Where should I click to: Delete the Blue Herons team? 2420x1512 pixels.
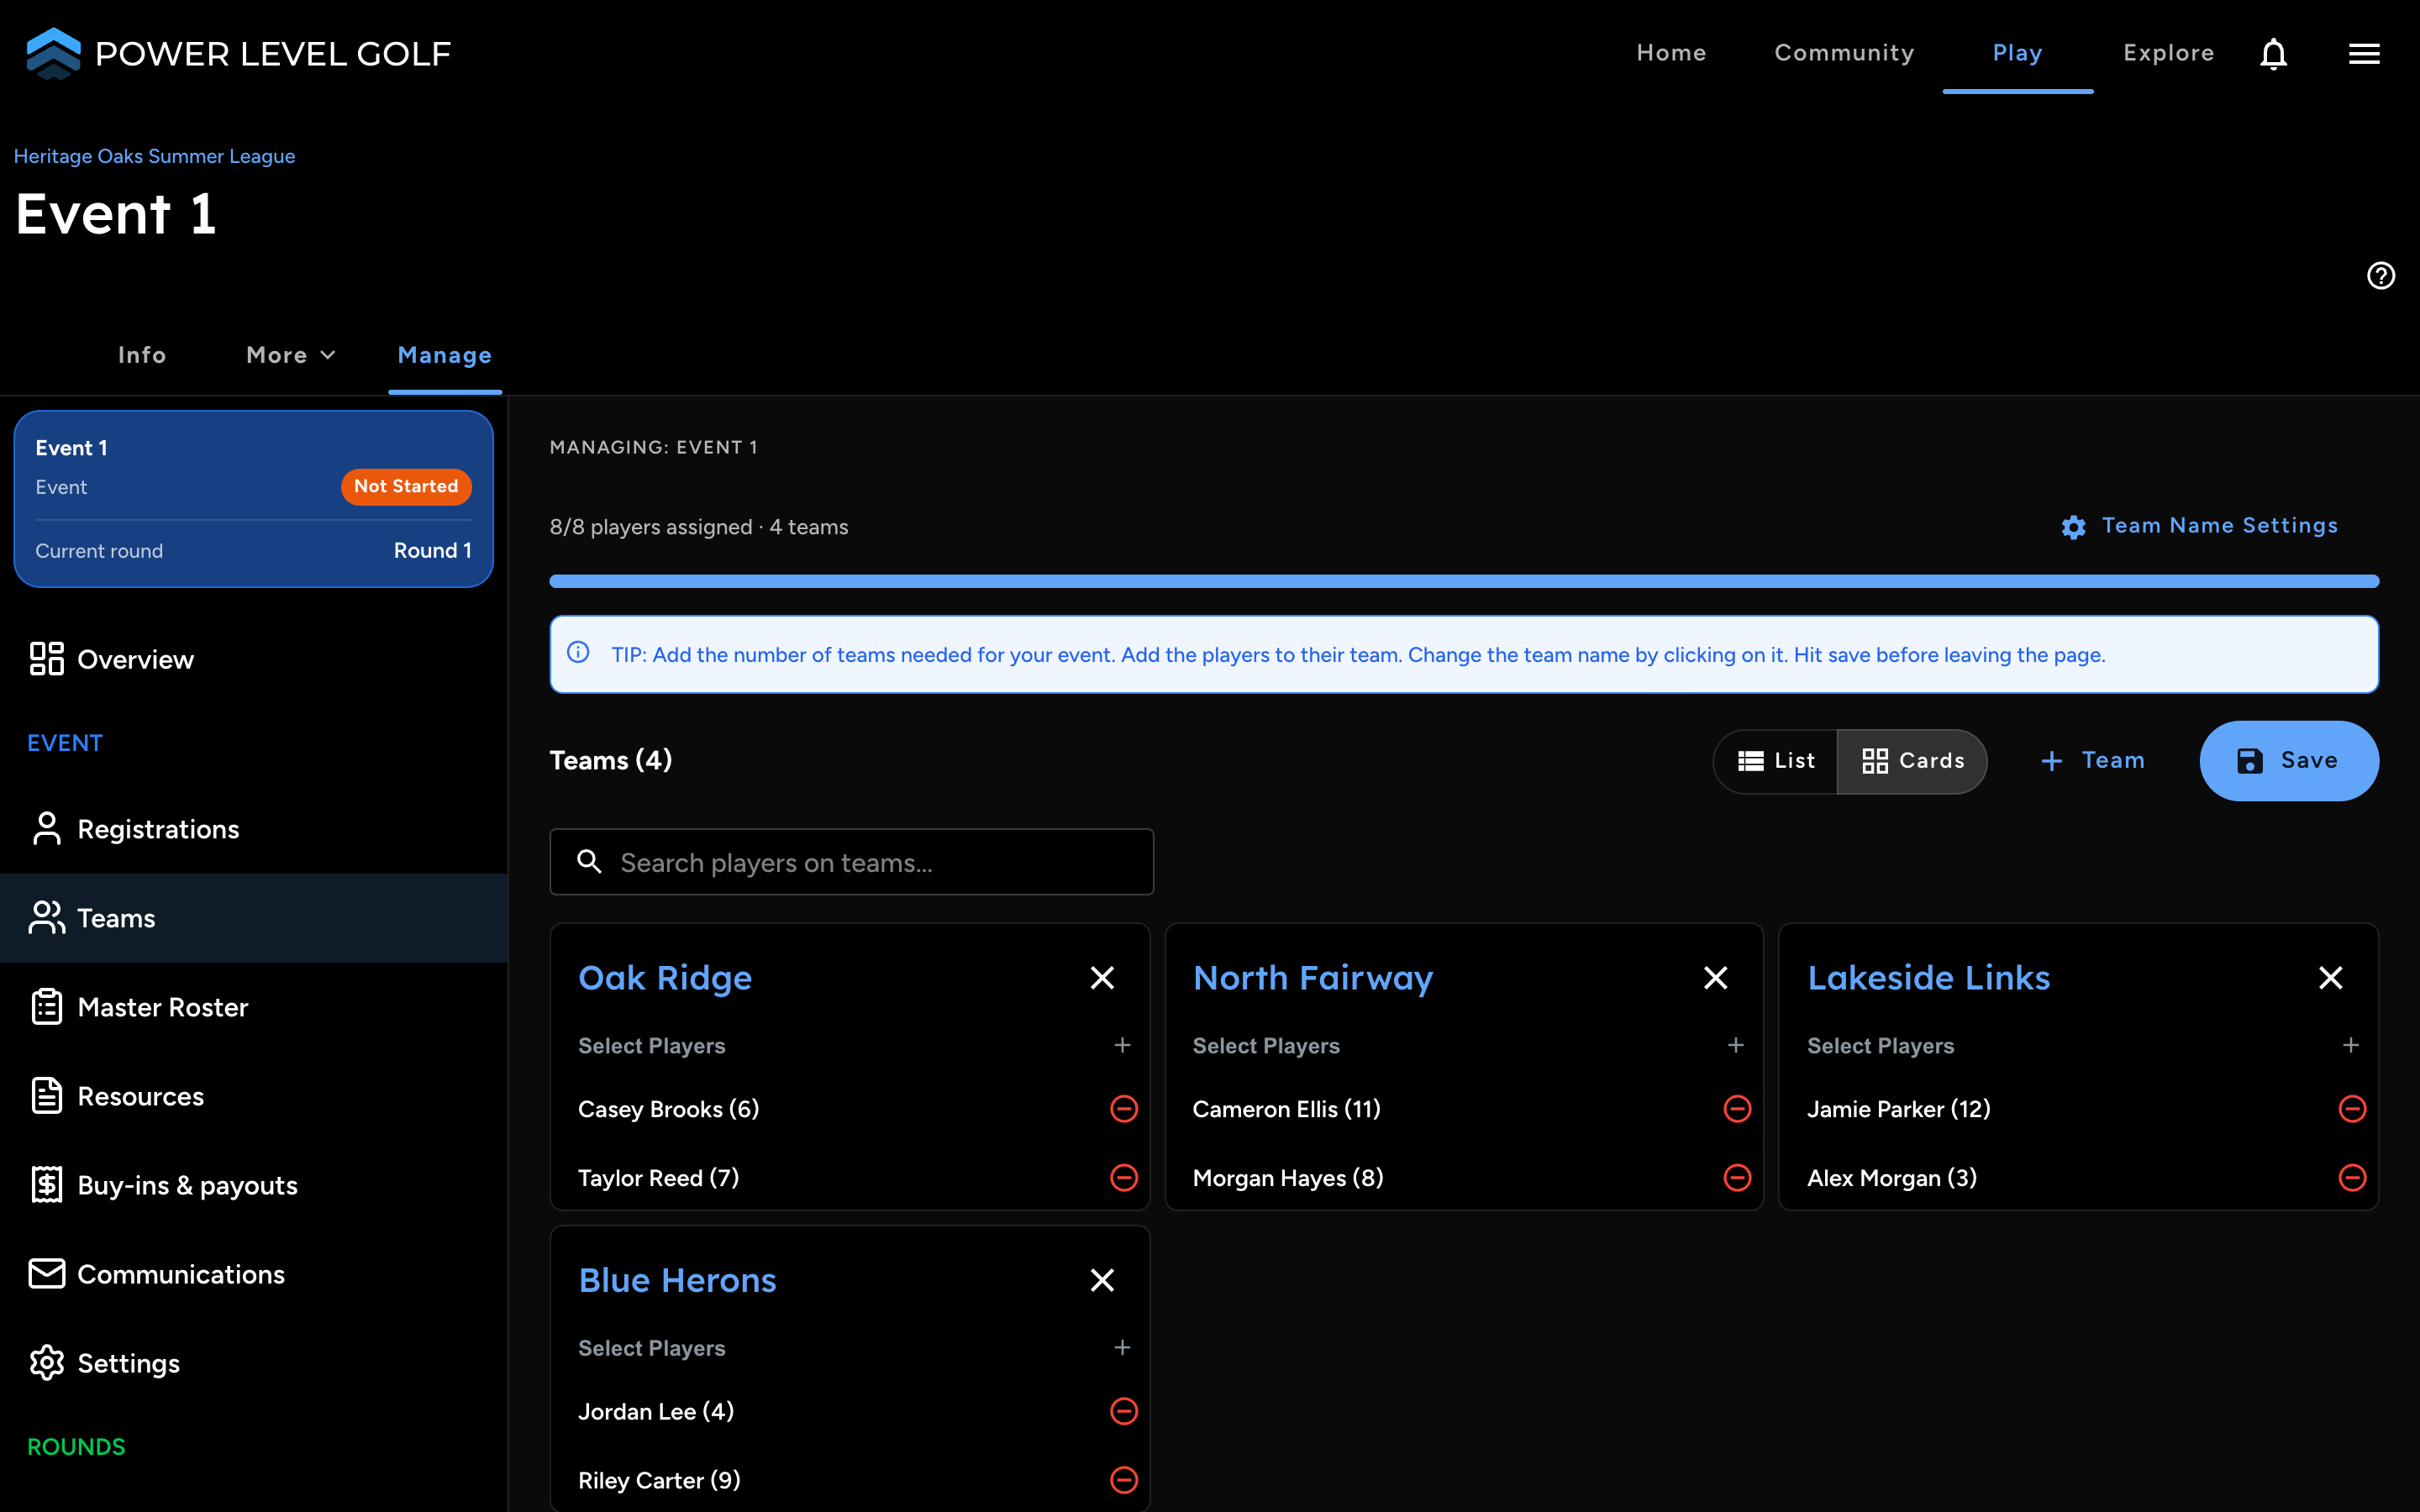[1102, 1280]
